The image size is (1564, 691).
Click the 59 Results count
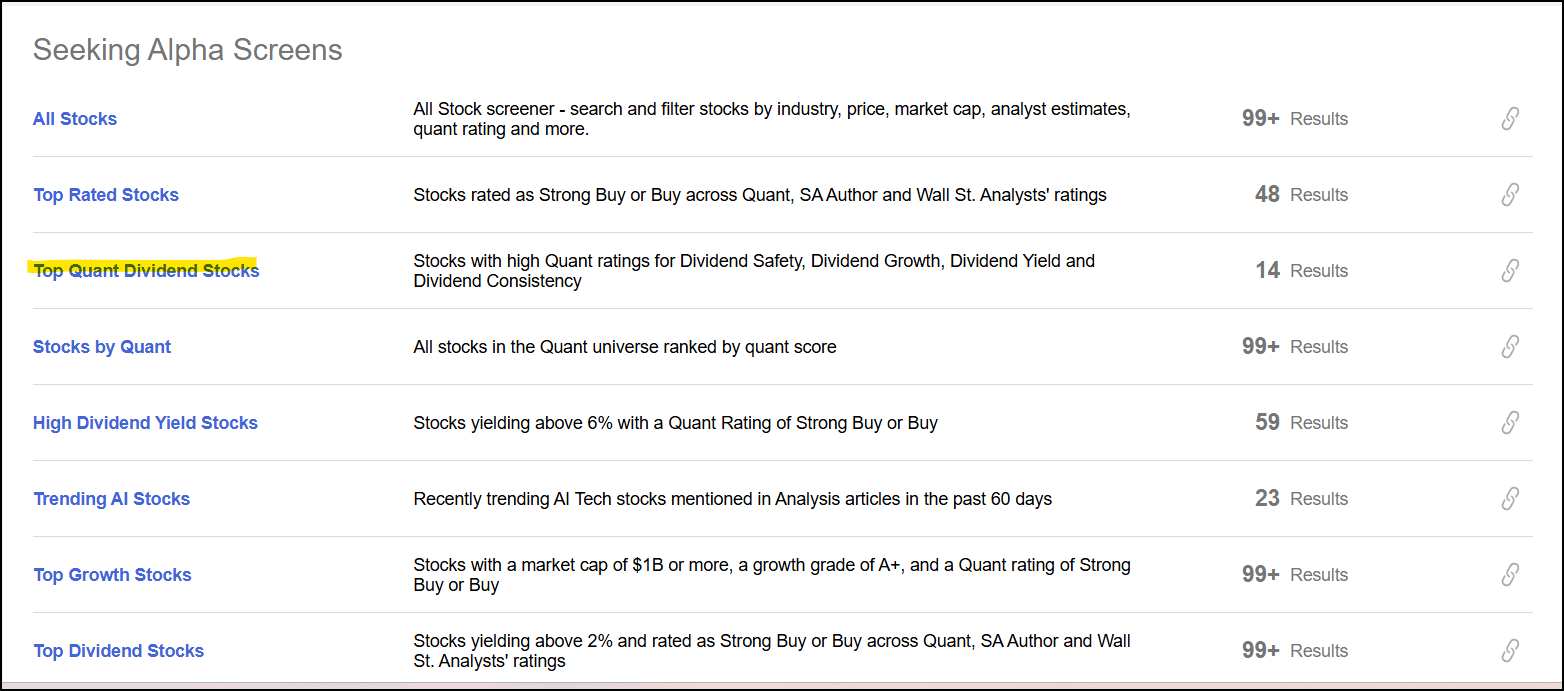click(1301, 423)
